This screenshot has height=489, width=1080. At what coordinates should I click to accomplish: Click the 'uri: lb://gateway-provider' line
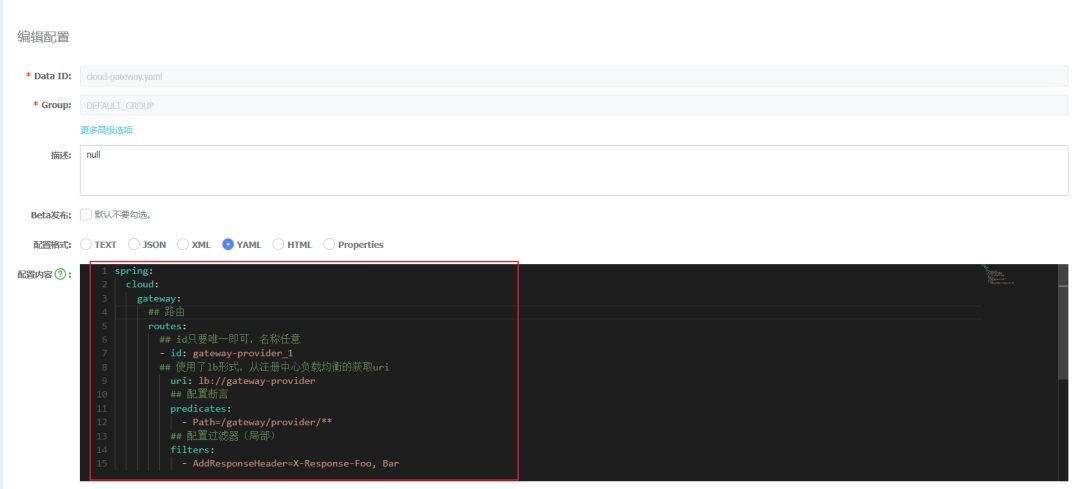click(242, 381)
